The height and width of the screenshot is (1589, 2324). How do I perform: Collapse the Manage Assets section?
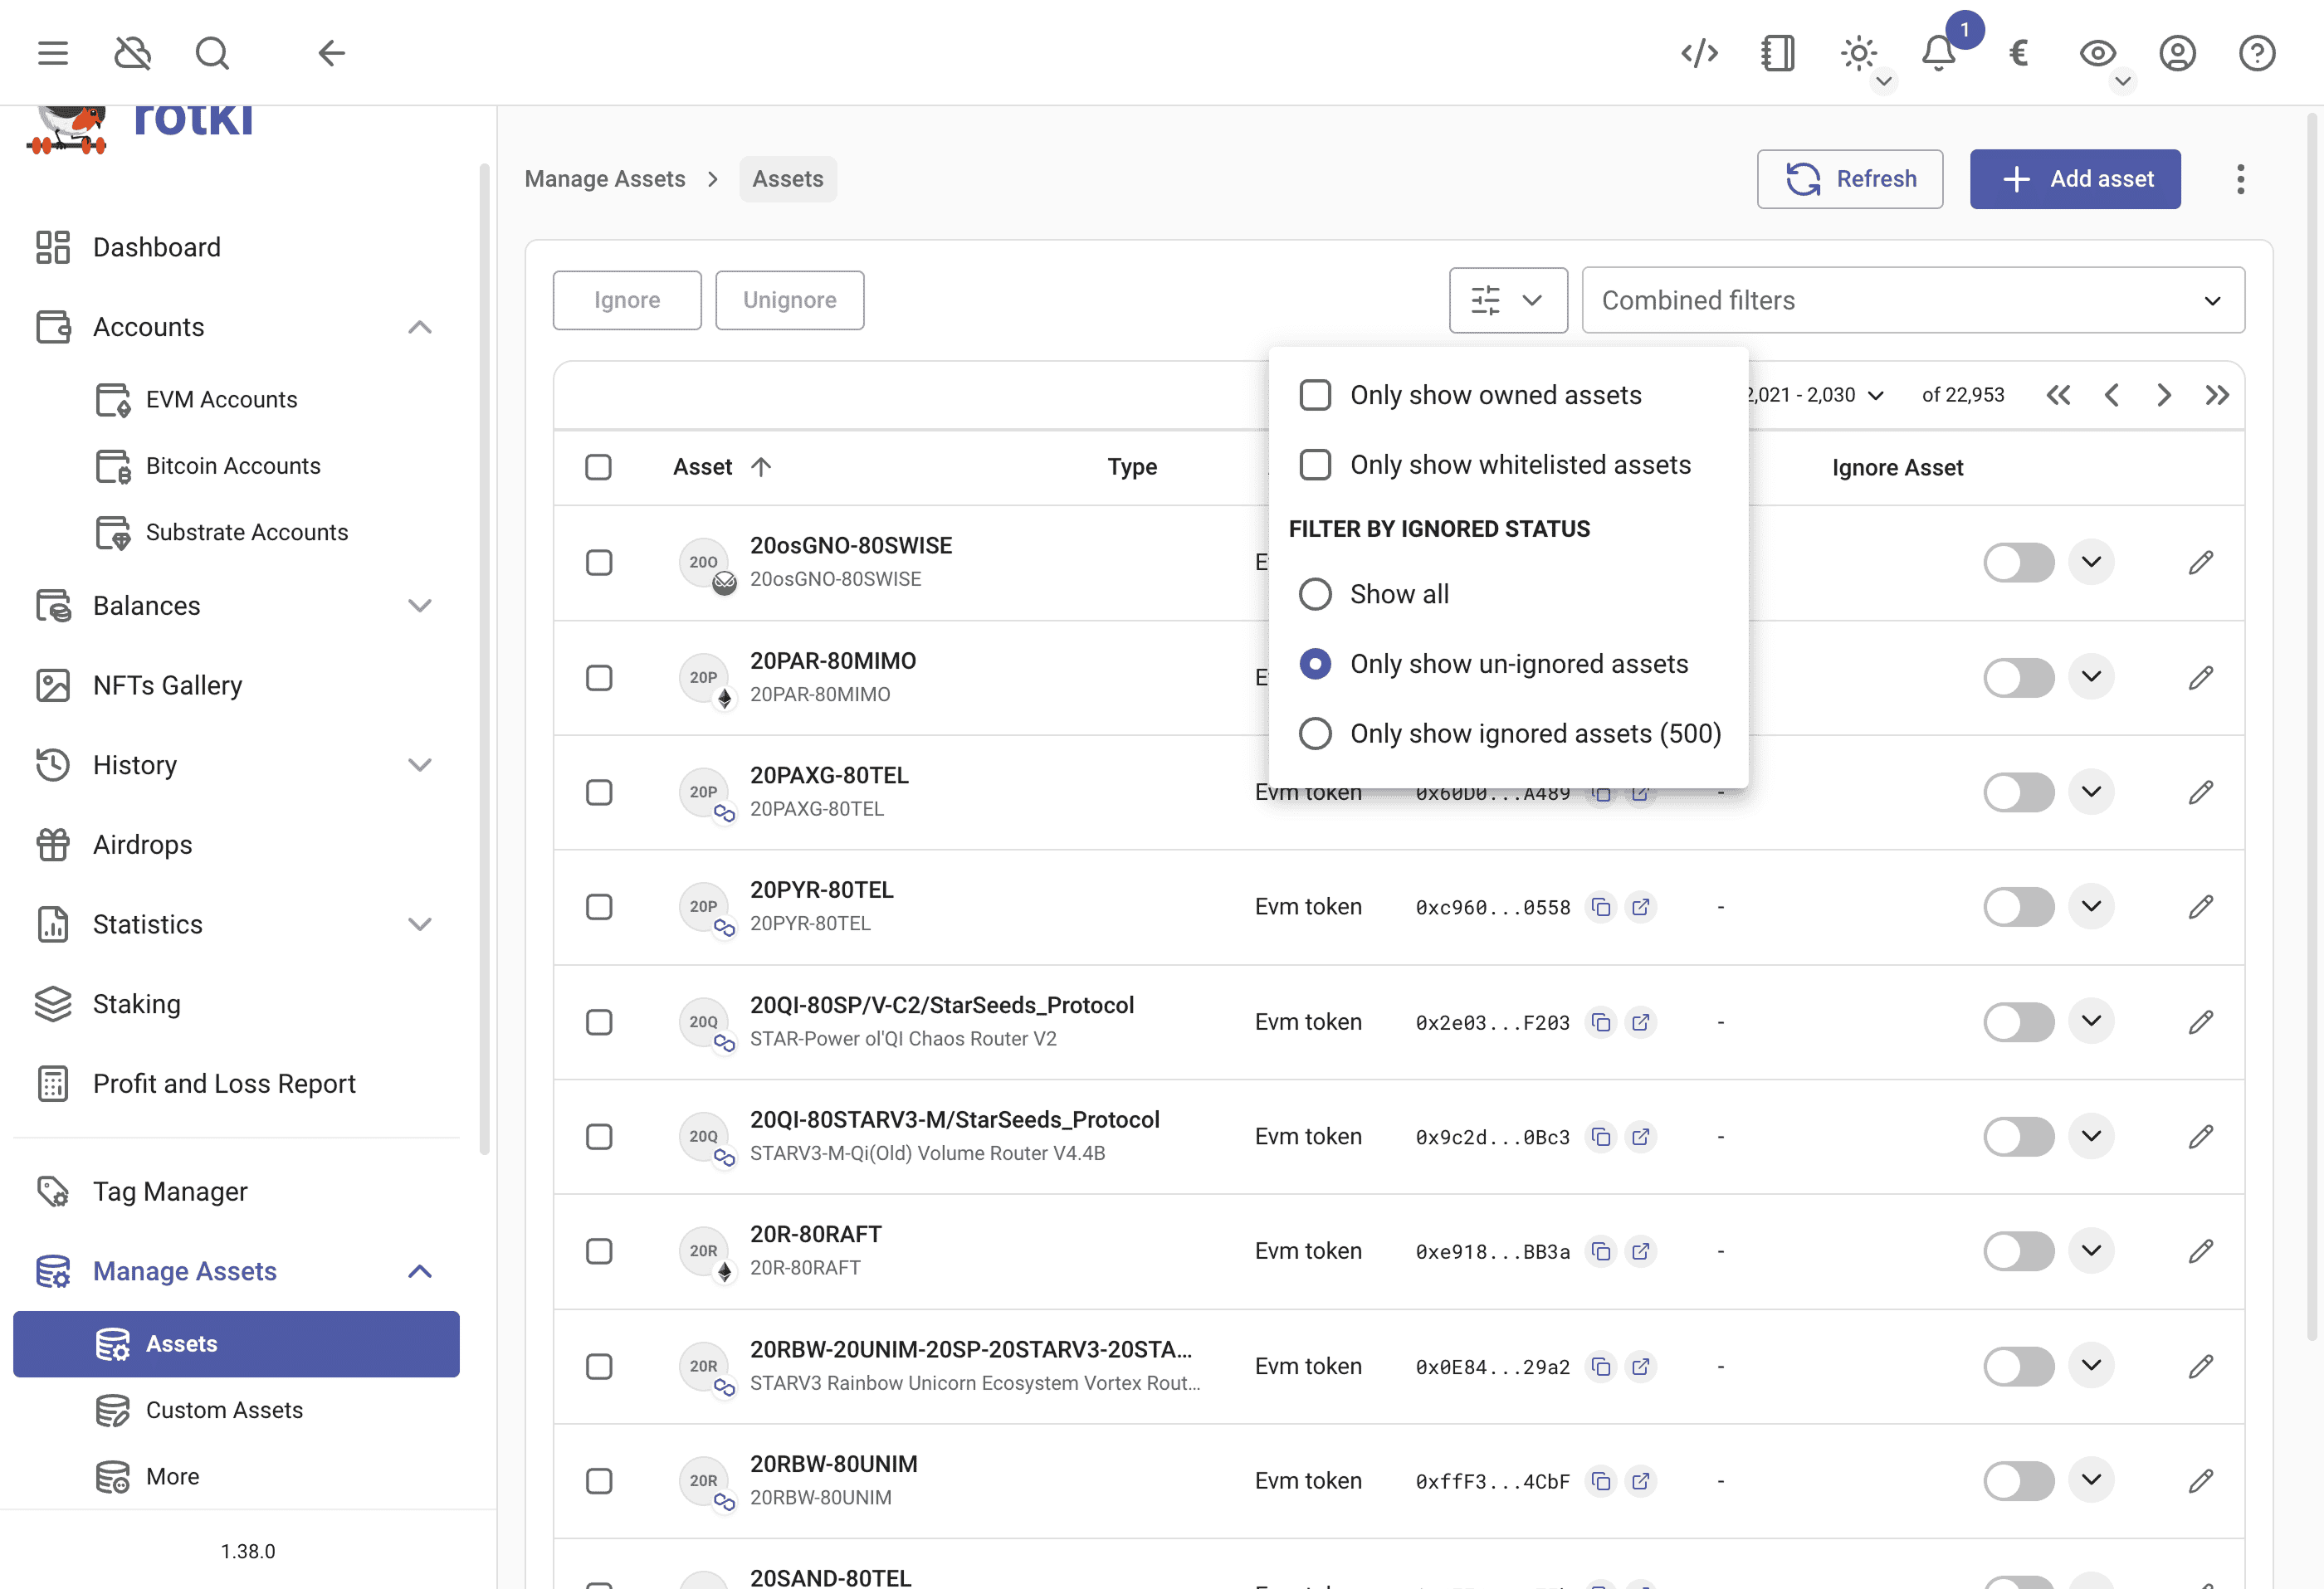pos(420,1271)
